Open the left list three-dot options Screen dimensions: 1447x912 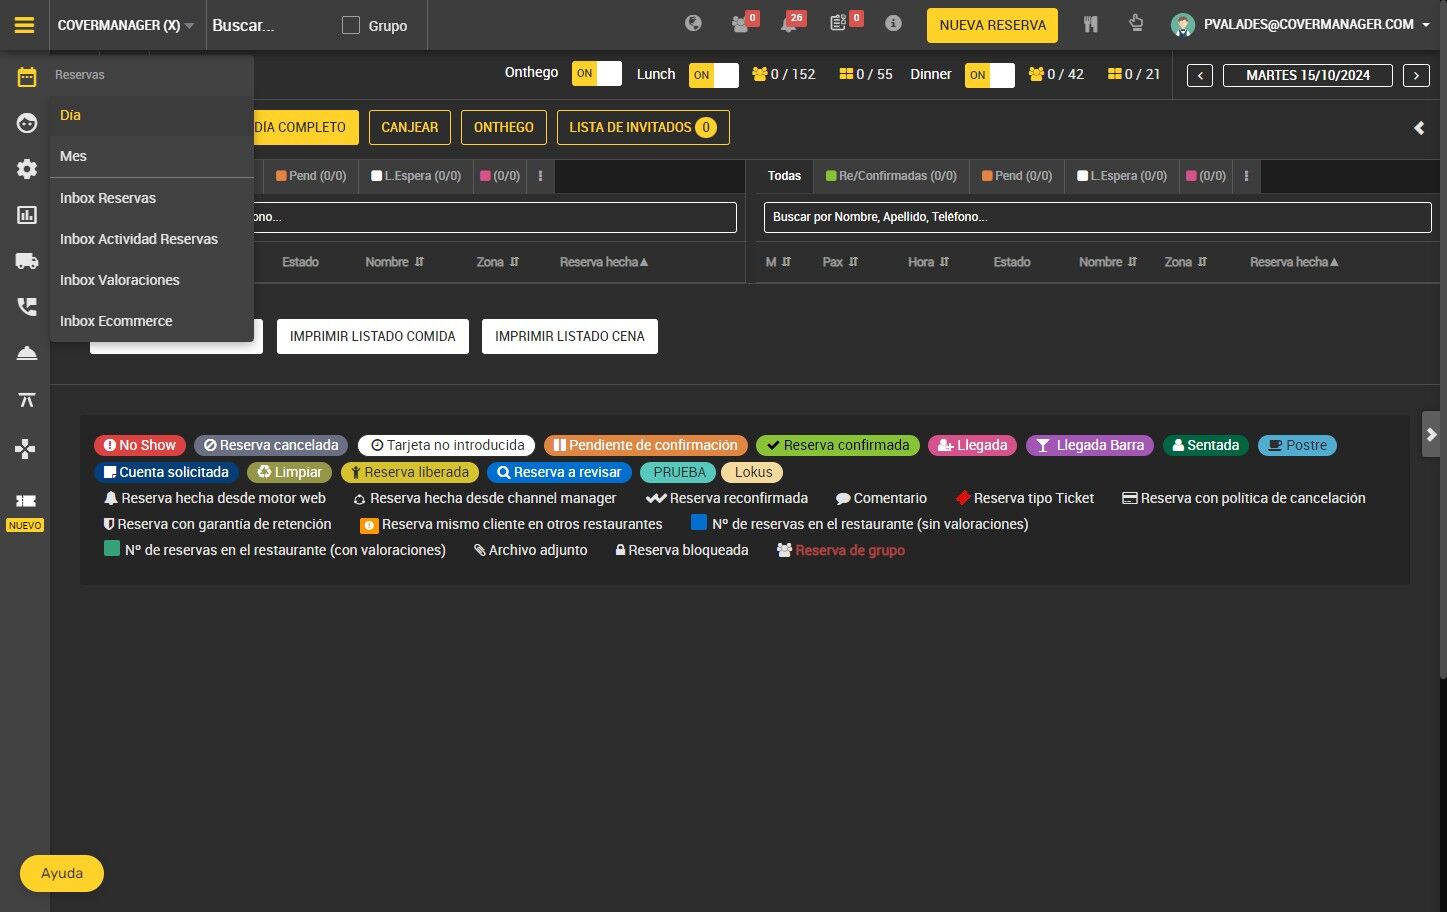[x=540, y=176]
